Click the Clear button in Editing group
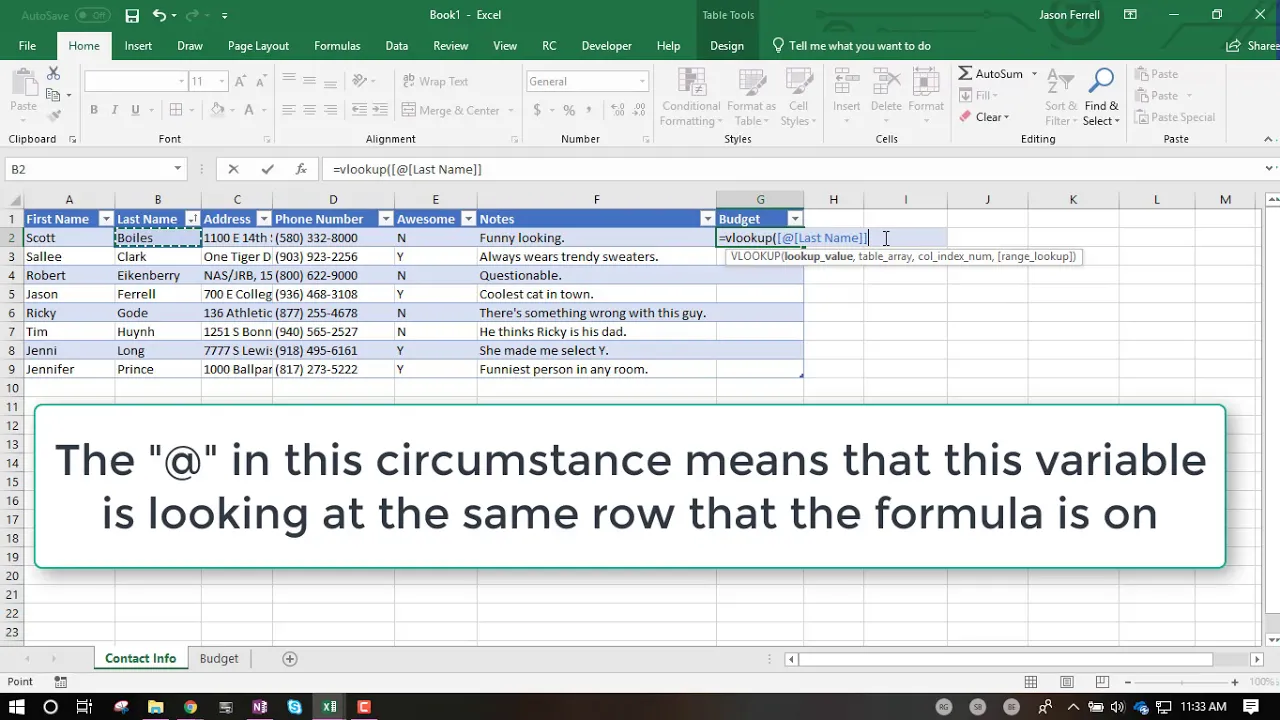The width and height of the screenshot is (1280, 720). [x=985, y=117]
